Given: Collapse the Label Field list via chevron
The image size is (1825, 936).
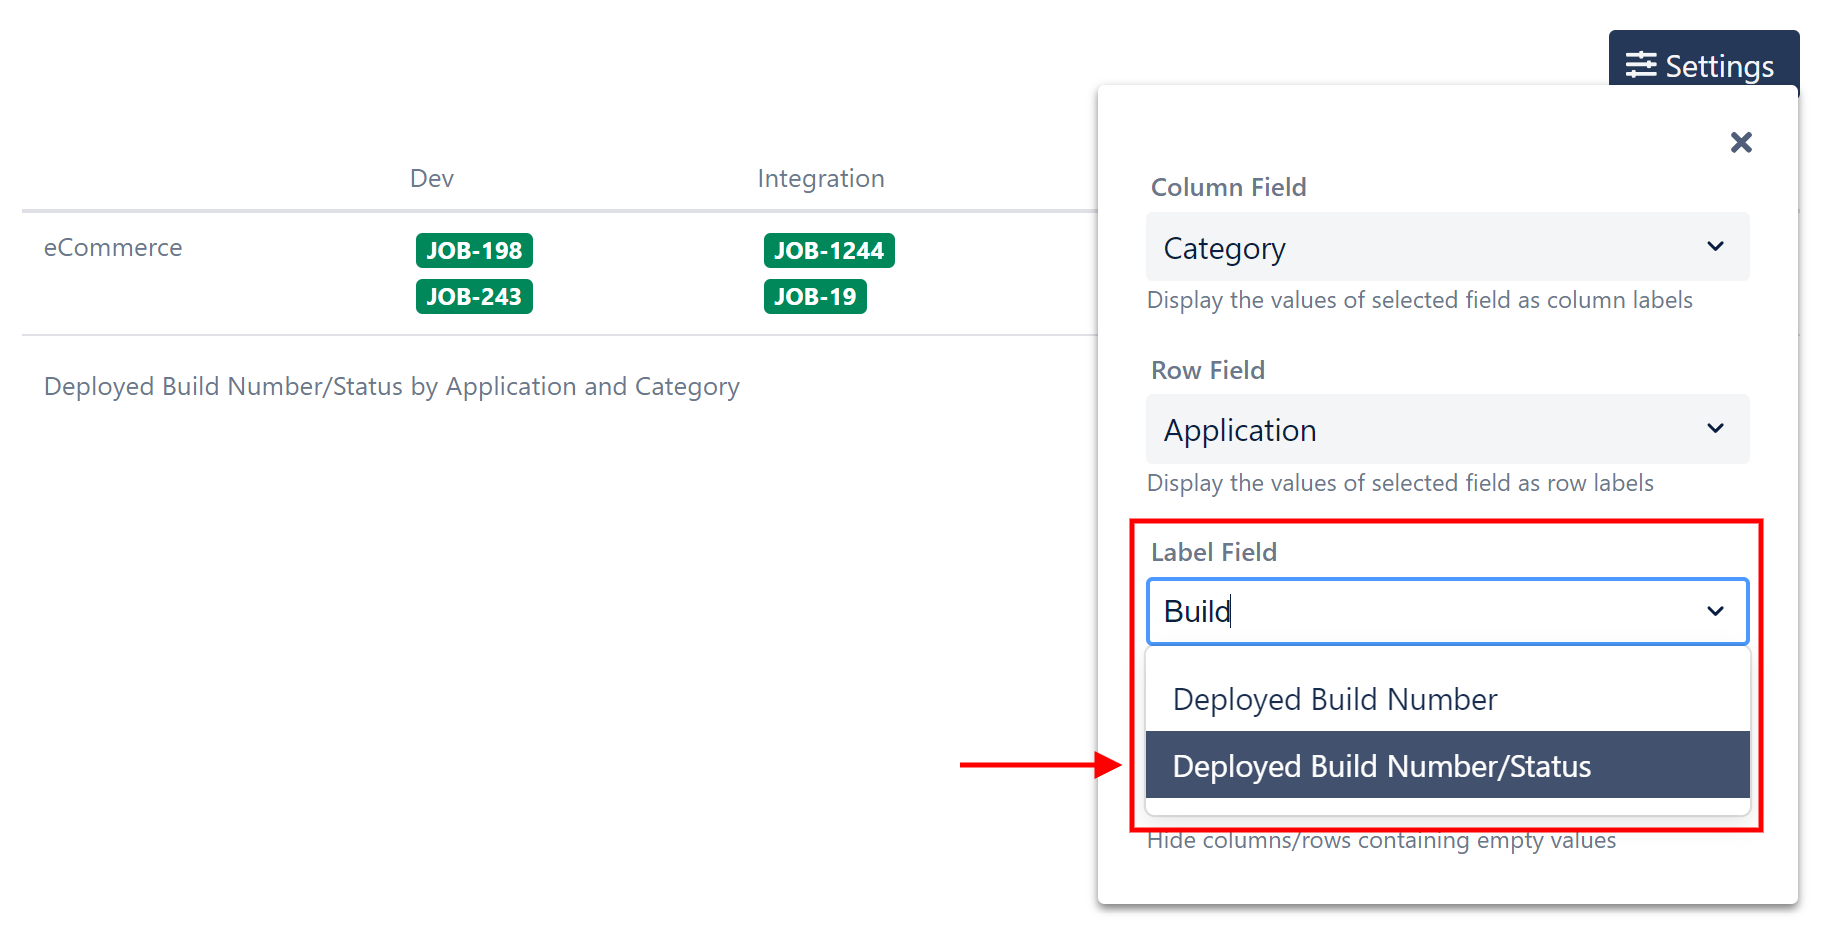Looking at the screenshot, I should tap(1715, 611).
